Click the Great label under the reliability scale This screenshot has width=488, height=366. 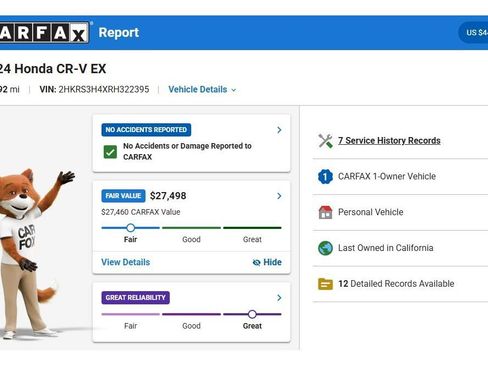(x=252, y=326)
